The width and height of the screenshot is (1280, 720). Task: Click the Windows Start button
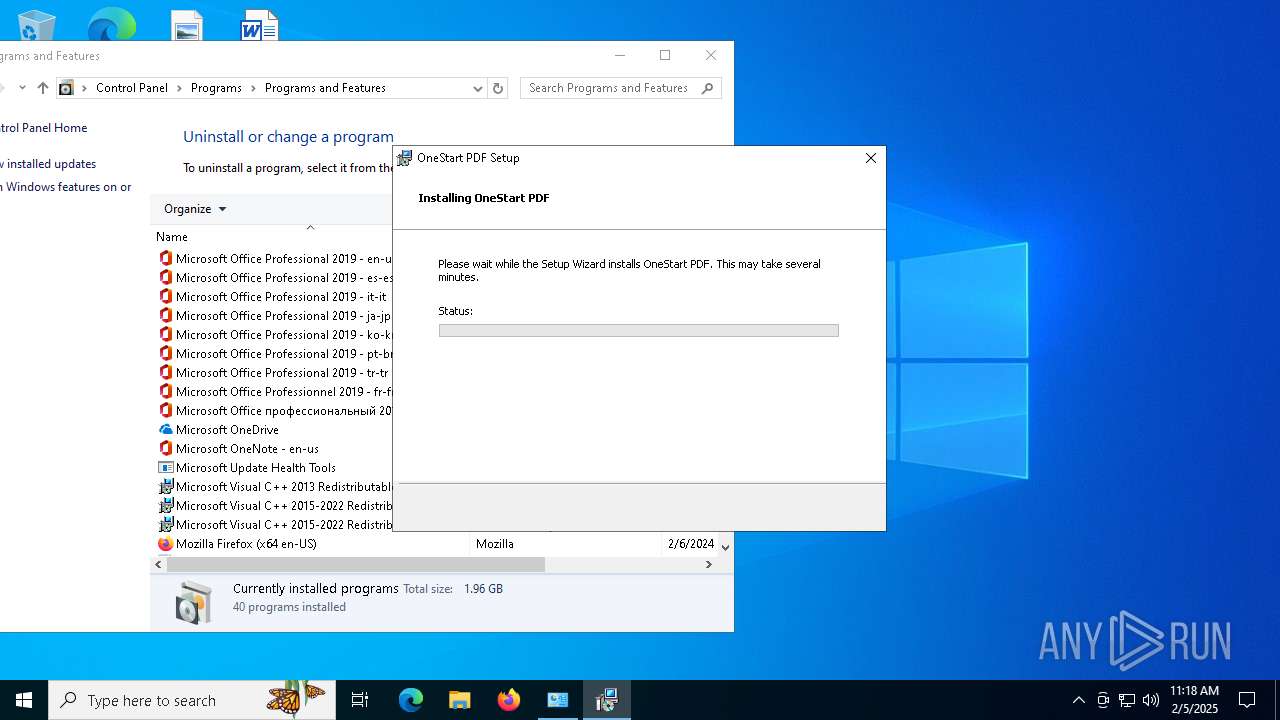tap(24, 700)
